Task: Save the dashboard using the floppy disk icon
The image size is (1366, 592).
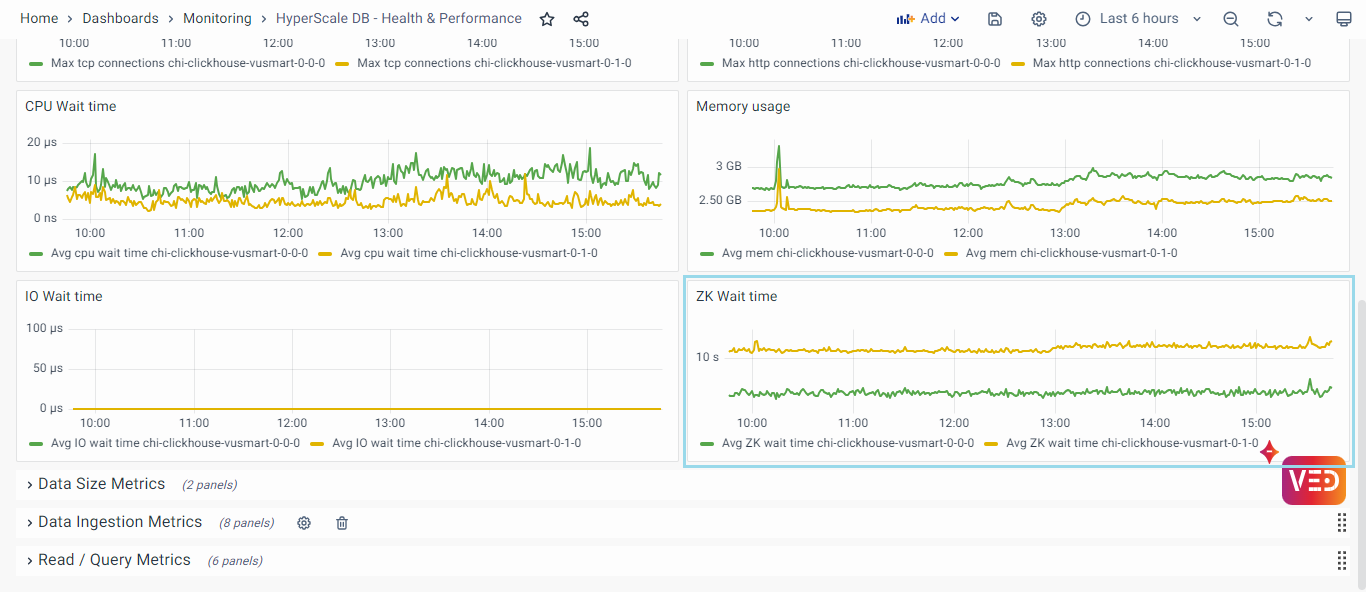Action: [x=995, y=19]
